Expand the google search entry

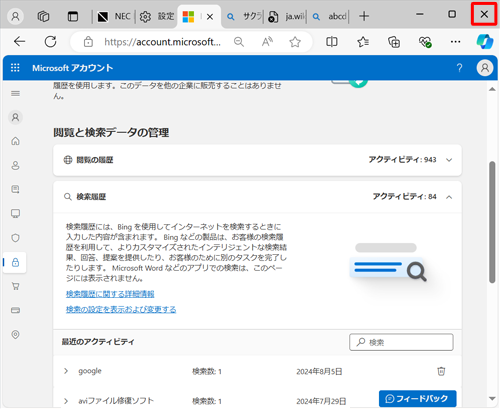pos(66,371)
